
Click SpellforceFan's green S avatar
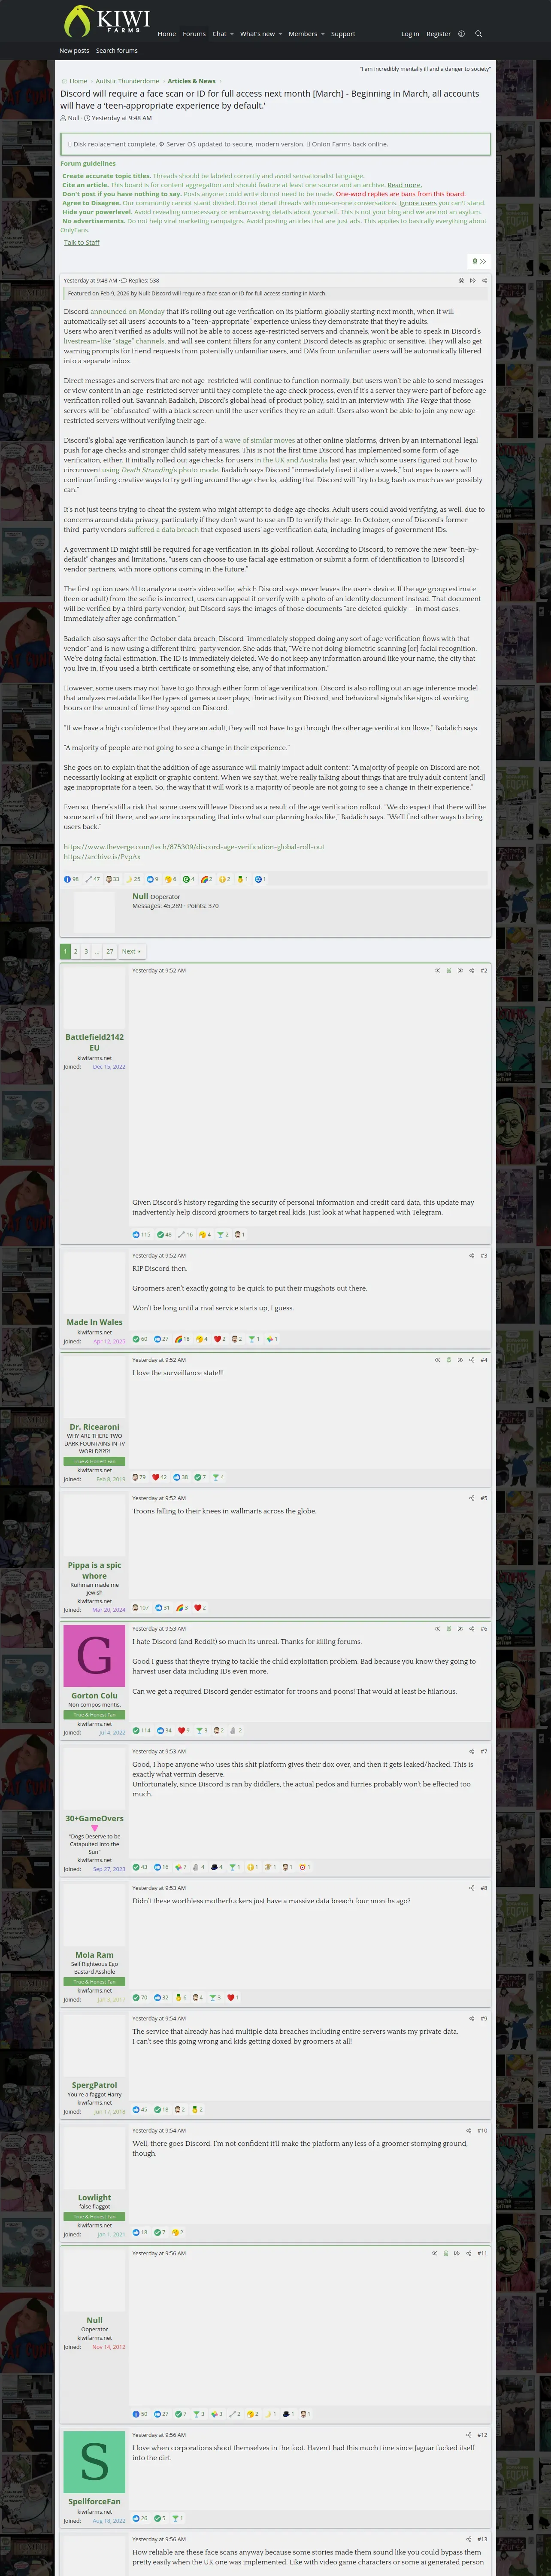tap(95, 2461)
